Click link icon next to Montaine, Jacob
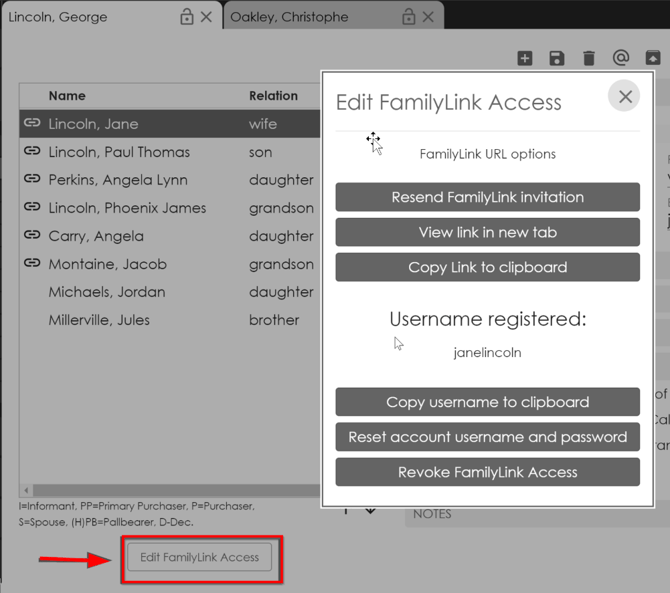This screenshot has height=593, width=670. [32, 263]
